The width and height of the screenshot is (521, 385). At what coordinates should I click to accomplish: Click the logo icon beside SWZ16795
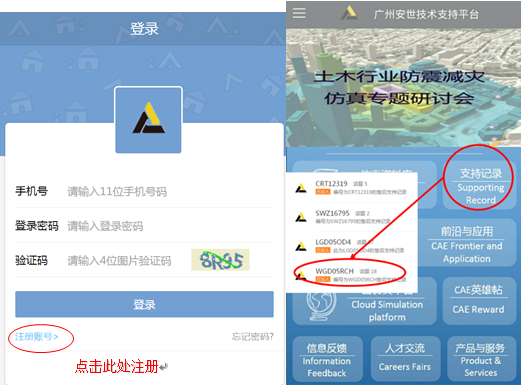[301, 218]
